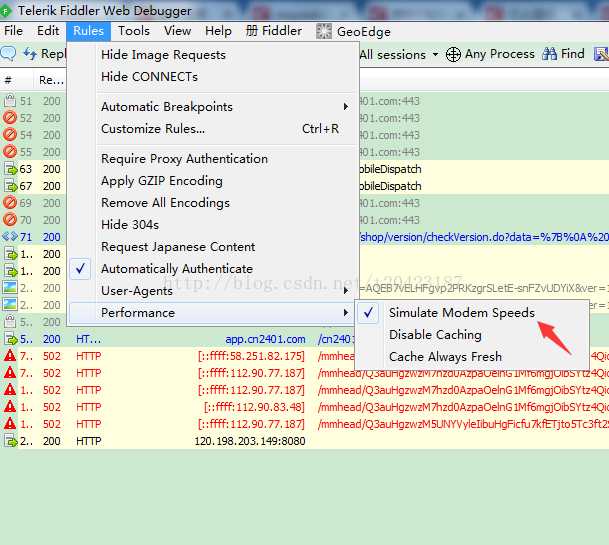The width and height of the screenshot is (609, 545).
Task: Click the picture icon right of Find
Action: tap(601, 54)
